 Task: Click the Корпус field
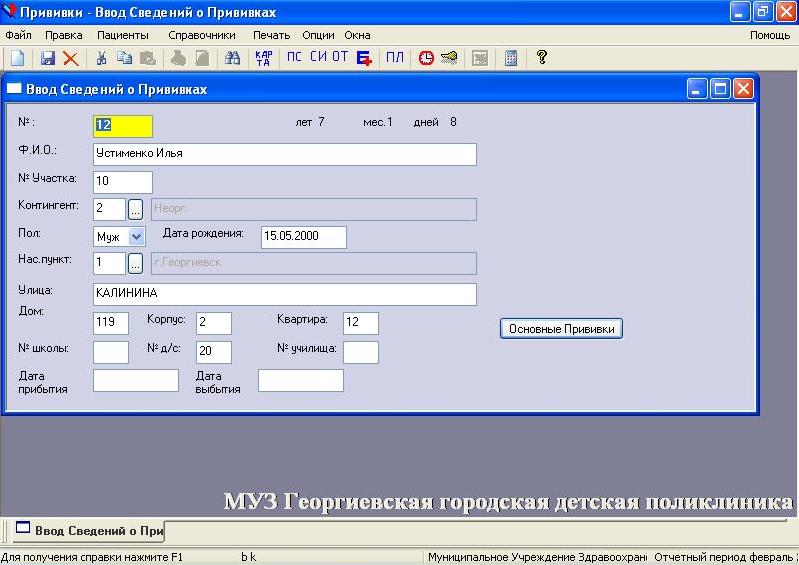[x=214, y=324]
